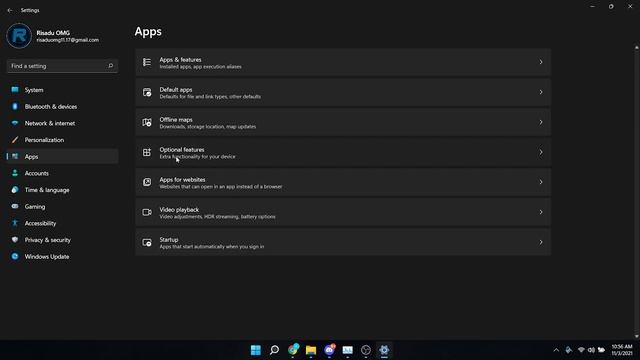The height and width of the screenshot is (360, 640).
Task: Select System in the sidebar
Action: 62,90
